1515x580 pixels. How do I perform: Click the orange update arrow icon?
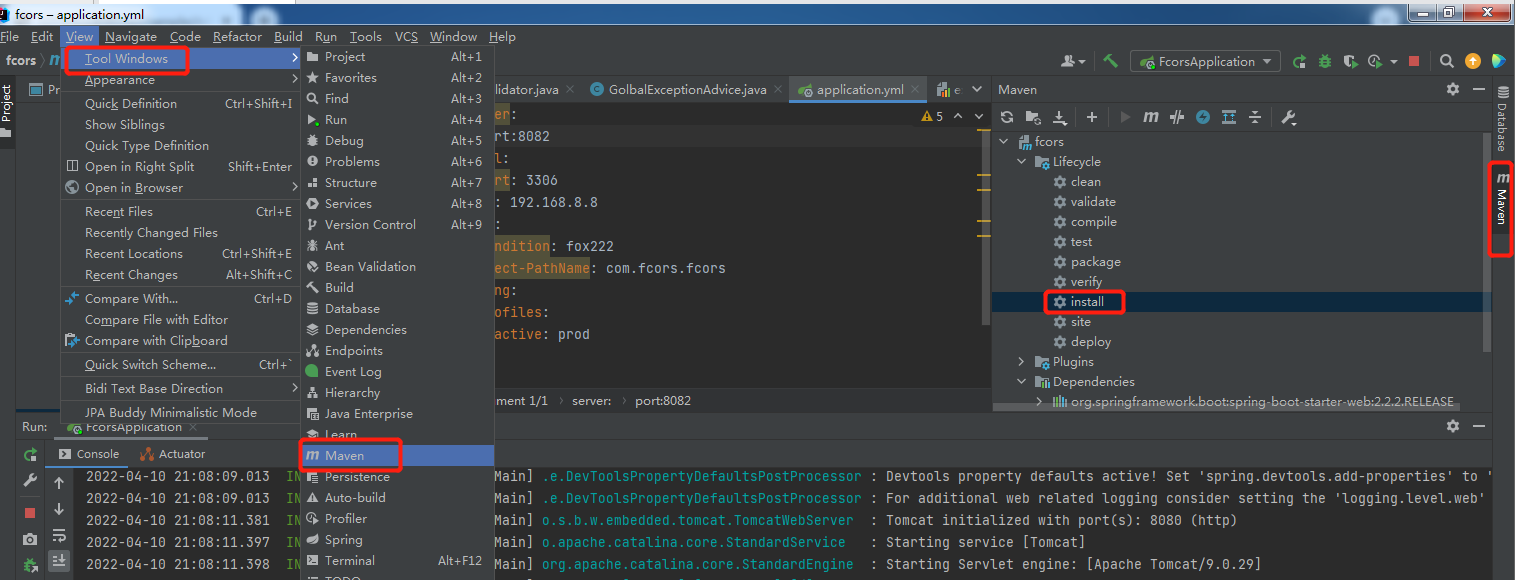coord(1472,61)
